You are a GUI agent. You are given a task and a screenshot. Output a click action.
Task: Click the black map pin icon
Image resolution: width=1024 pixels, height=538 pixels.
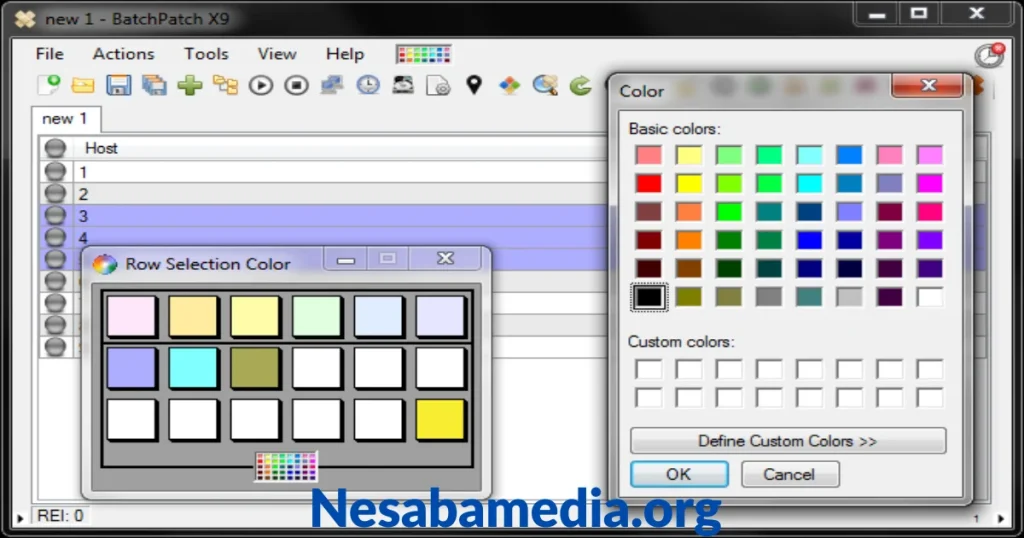(x=474, y=85)
